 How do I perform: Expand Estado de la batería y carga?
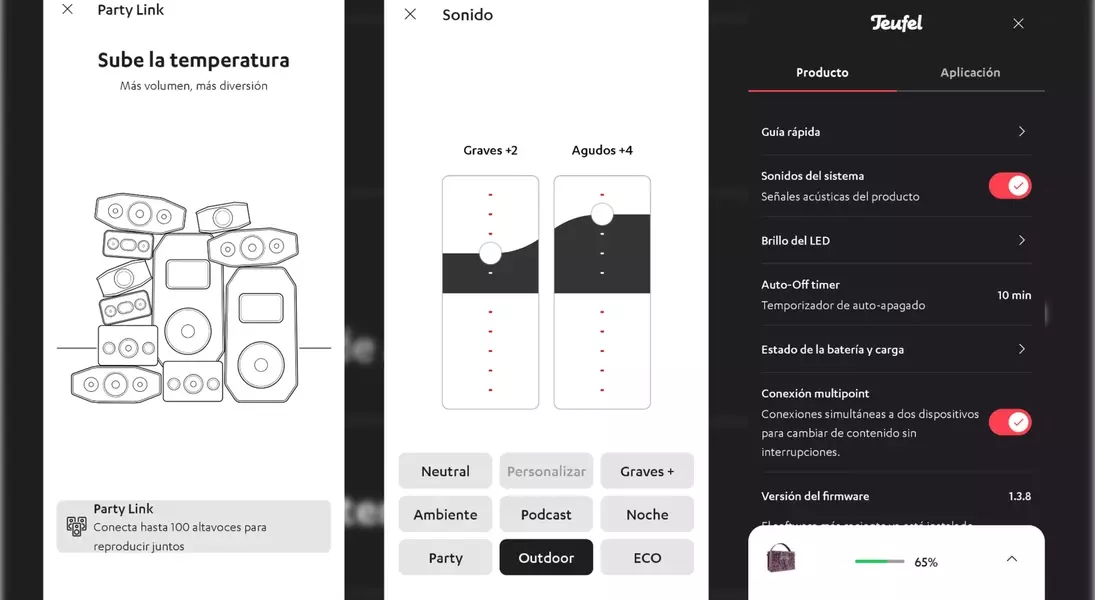click(1021, 350)
